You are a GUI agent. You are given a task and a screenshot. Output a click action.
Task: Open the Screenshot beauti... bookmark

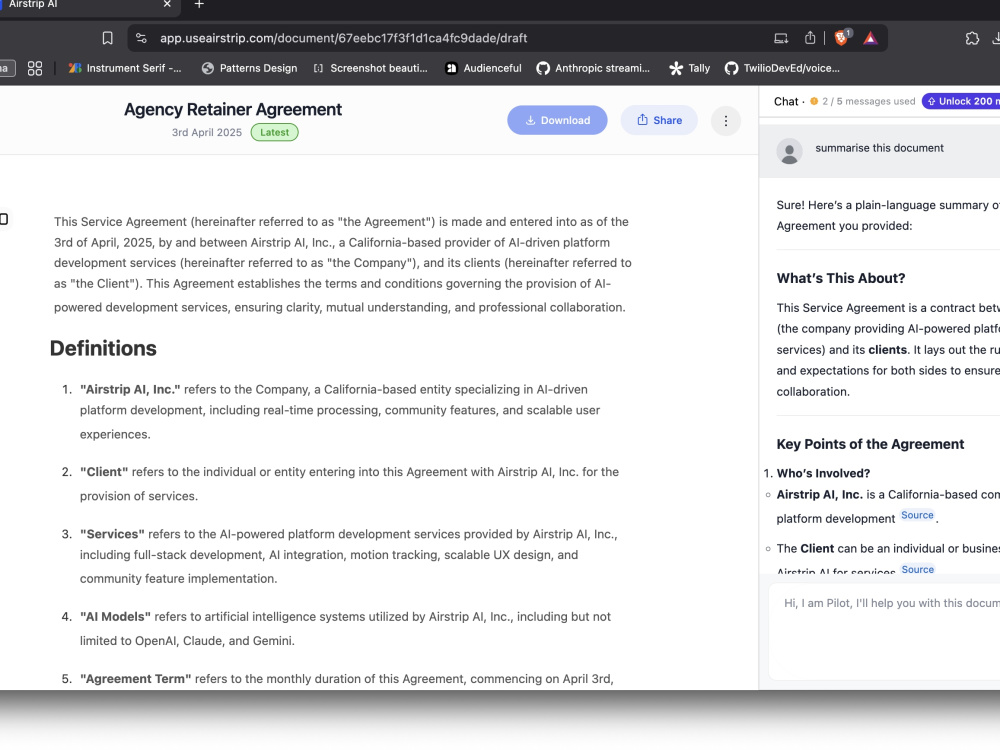tap(371, 68)
